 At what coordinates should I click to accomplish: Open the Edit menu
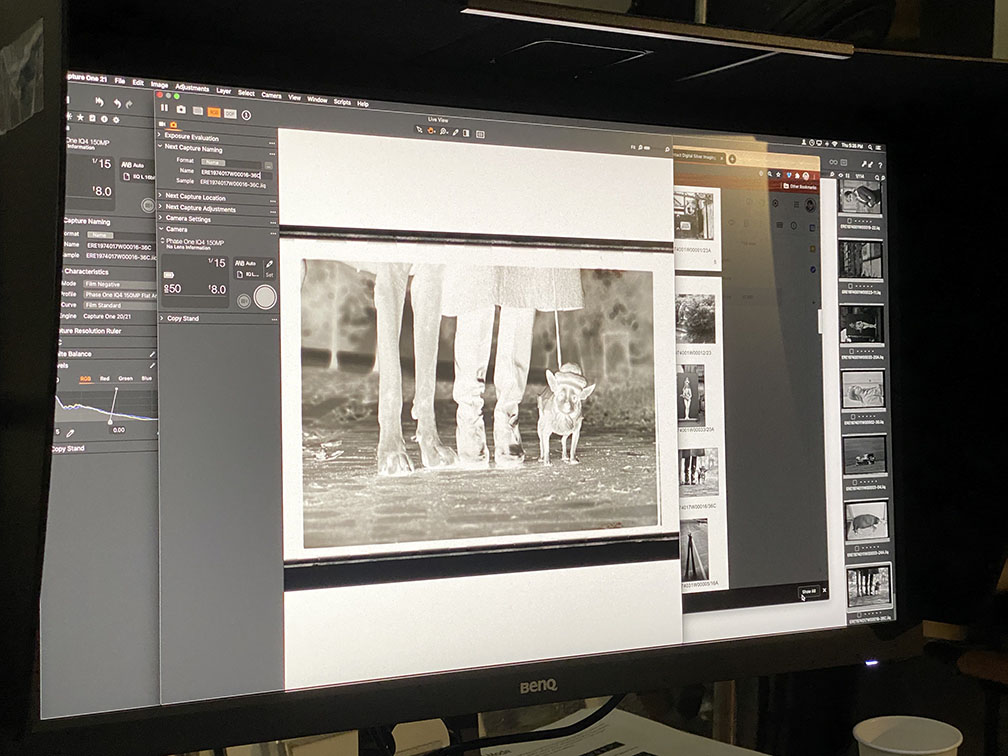(x=138, y=82)
